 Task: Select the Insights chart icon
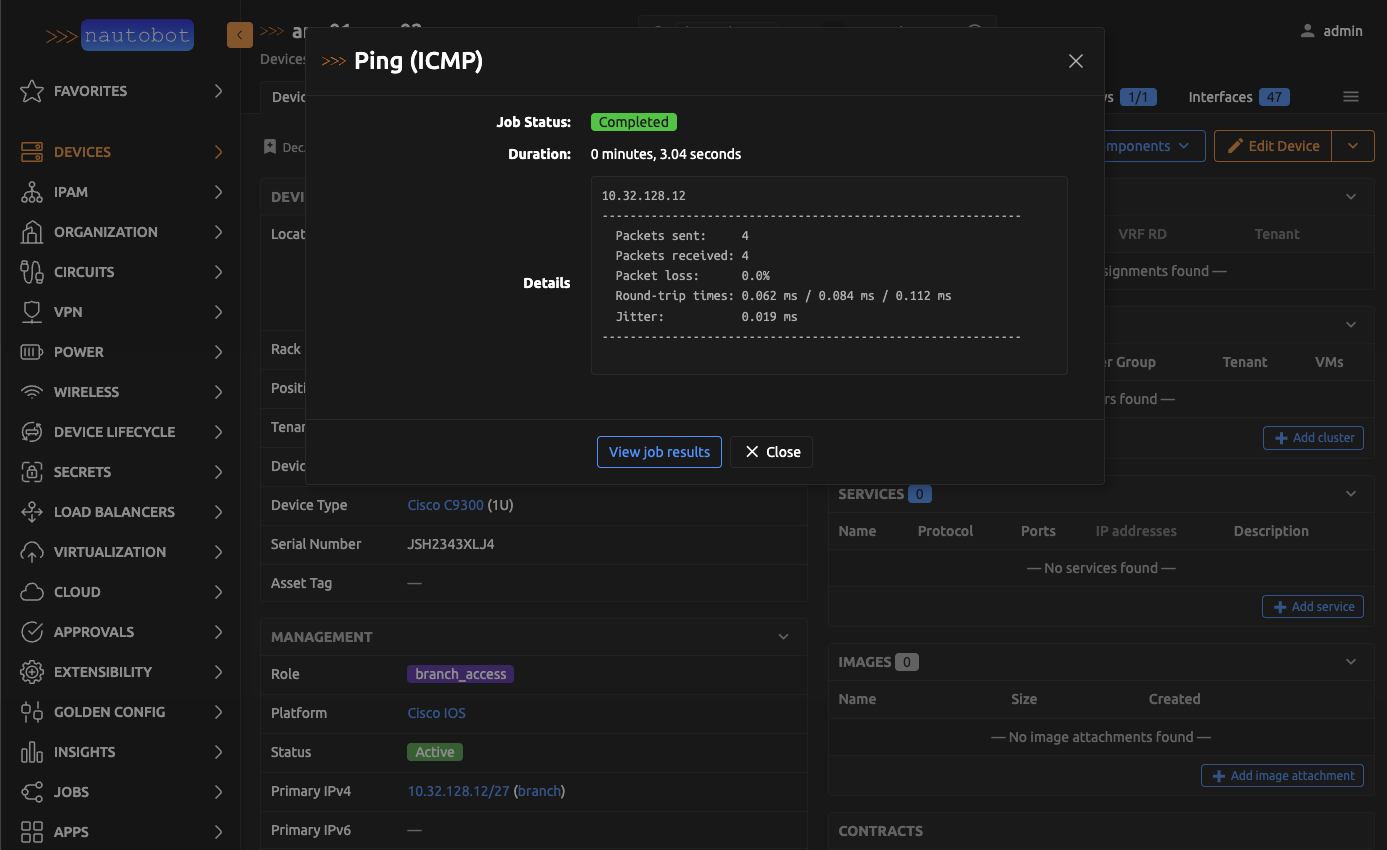point(32,752)
